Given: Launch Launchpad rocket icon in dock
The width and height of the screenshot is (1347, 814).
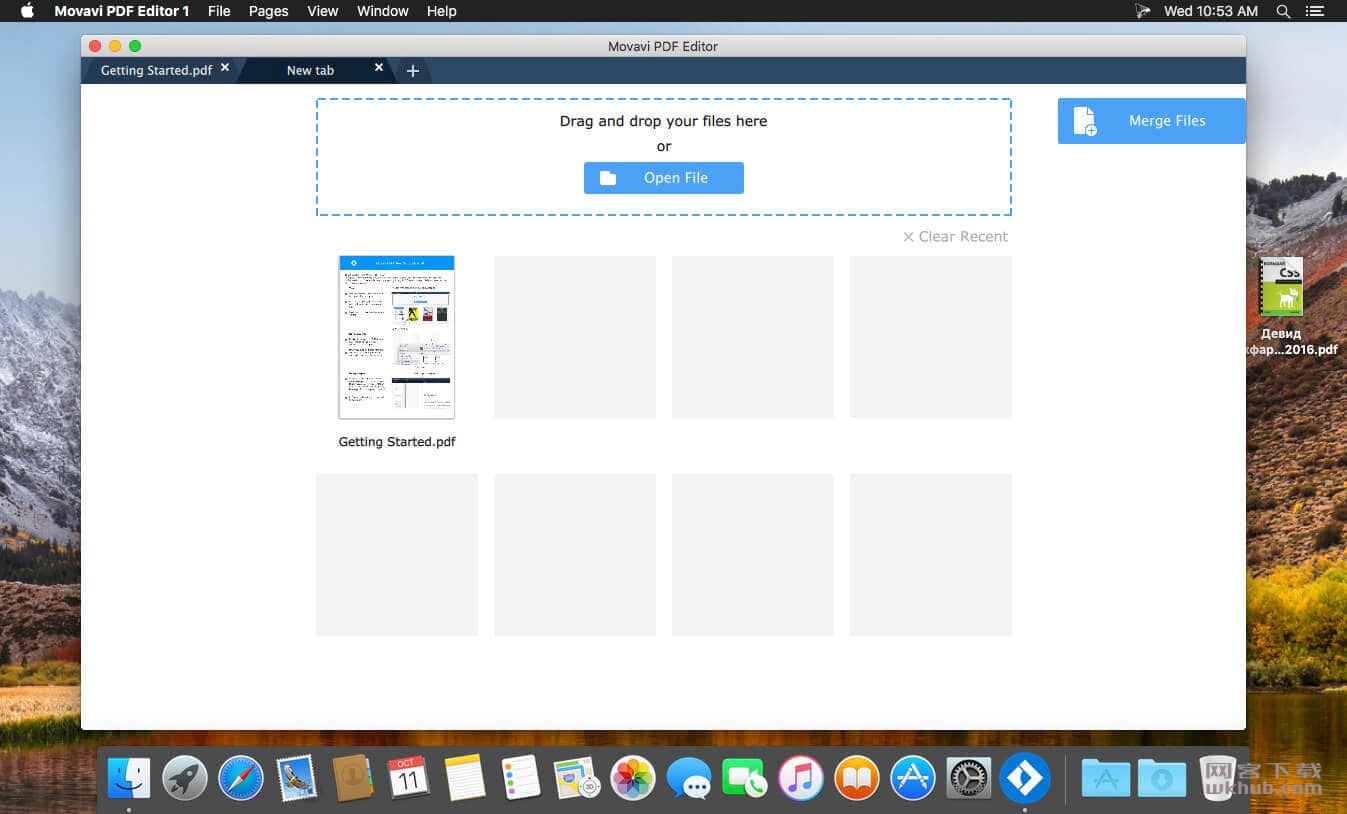Looking at the screenshot, I should click(185, 777).
